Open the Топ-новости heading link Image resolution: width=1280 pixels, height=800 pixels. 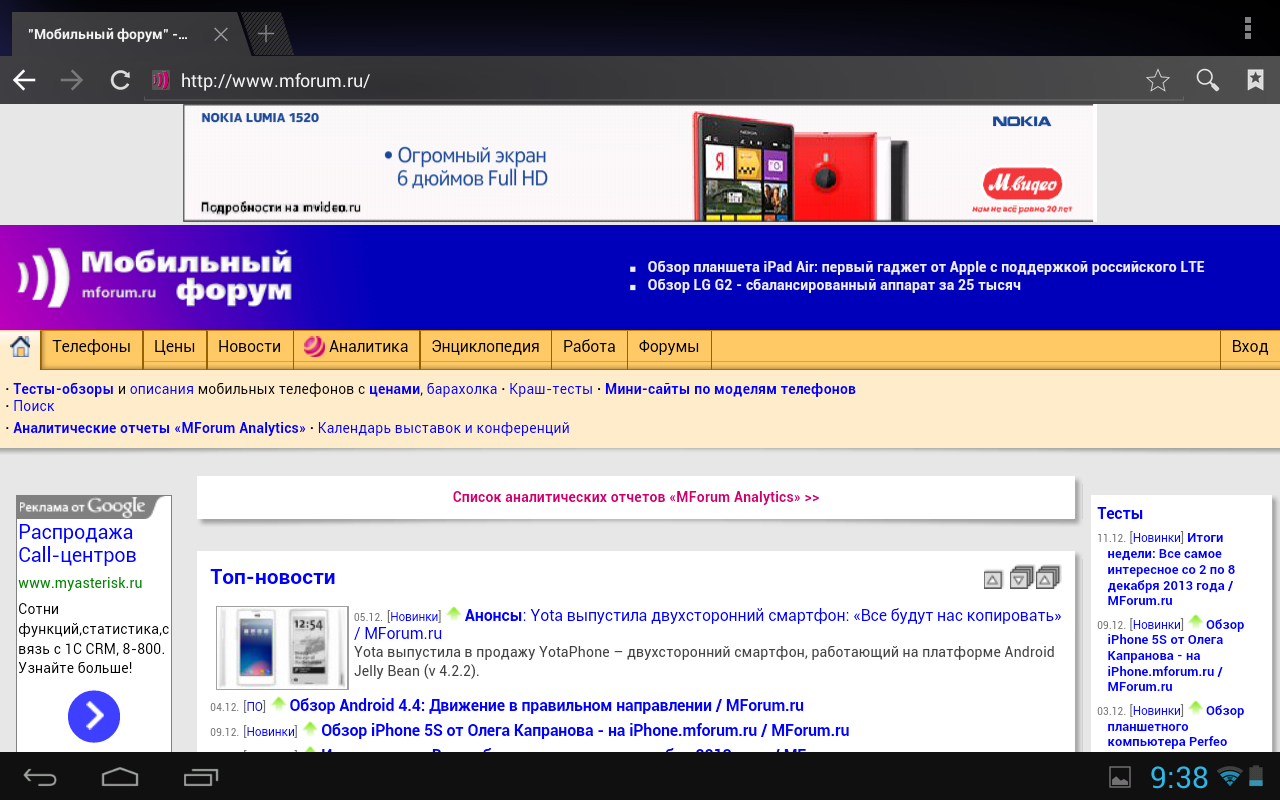(273, 577)
